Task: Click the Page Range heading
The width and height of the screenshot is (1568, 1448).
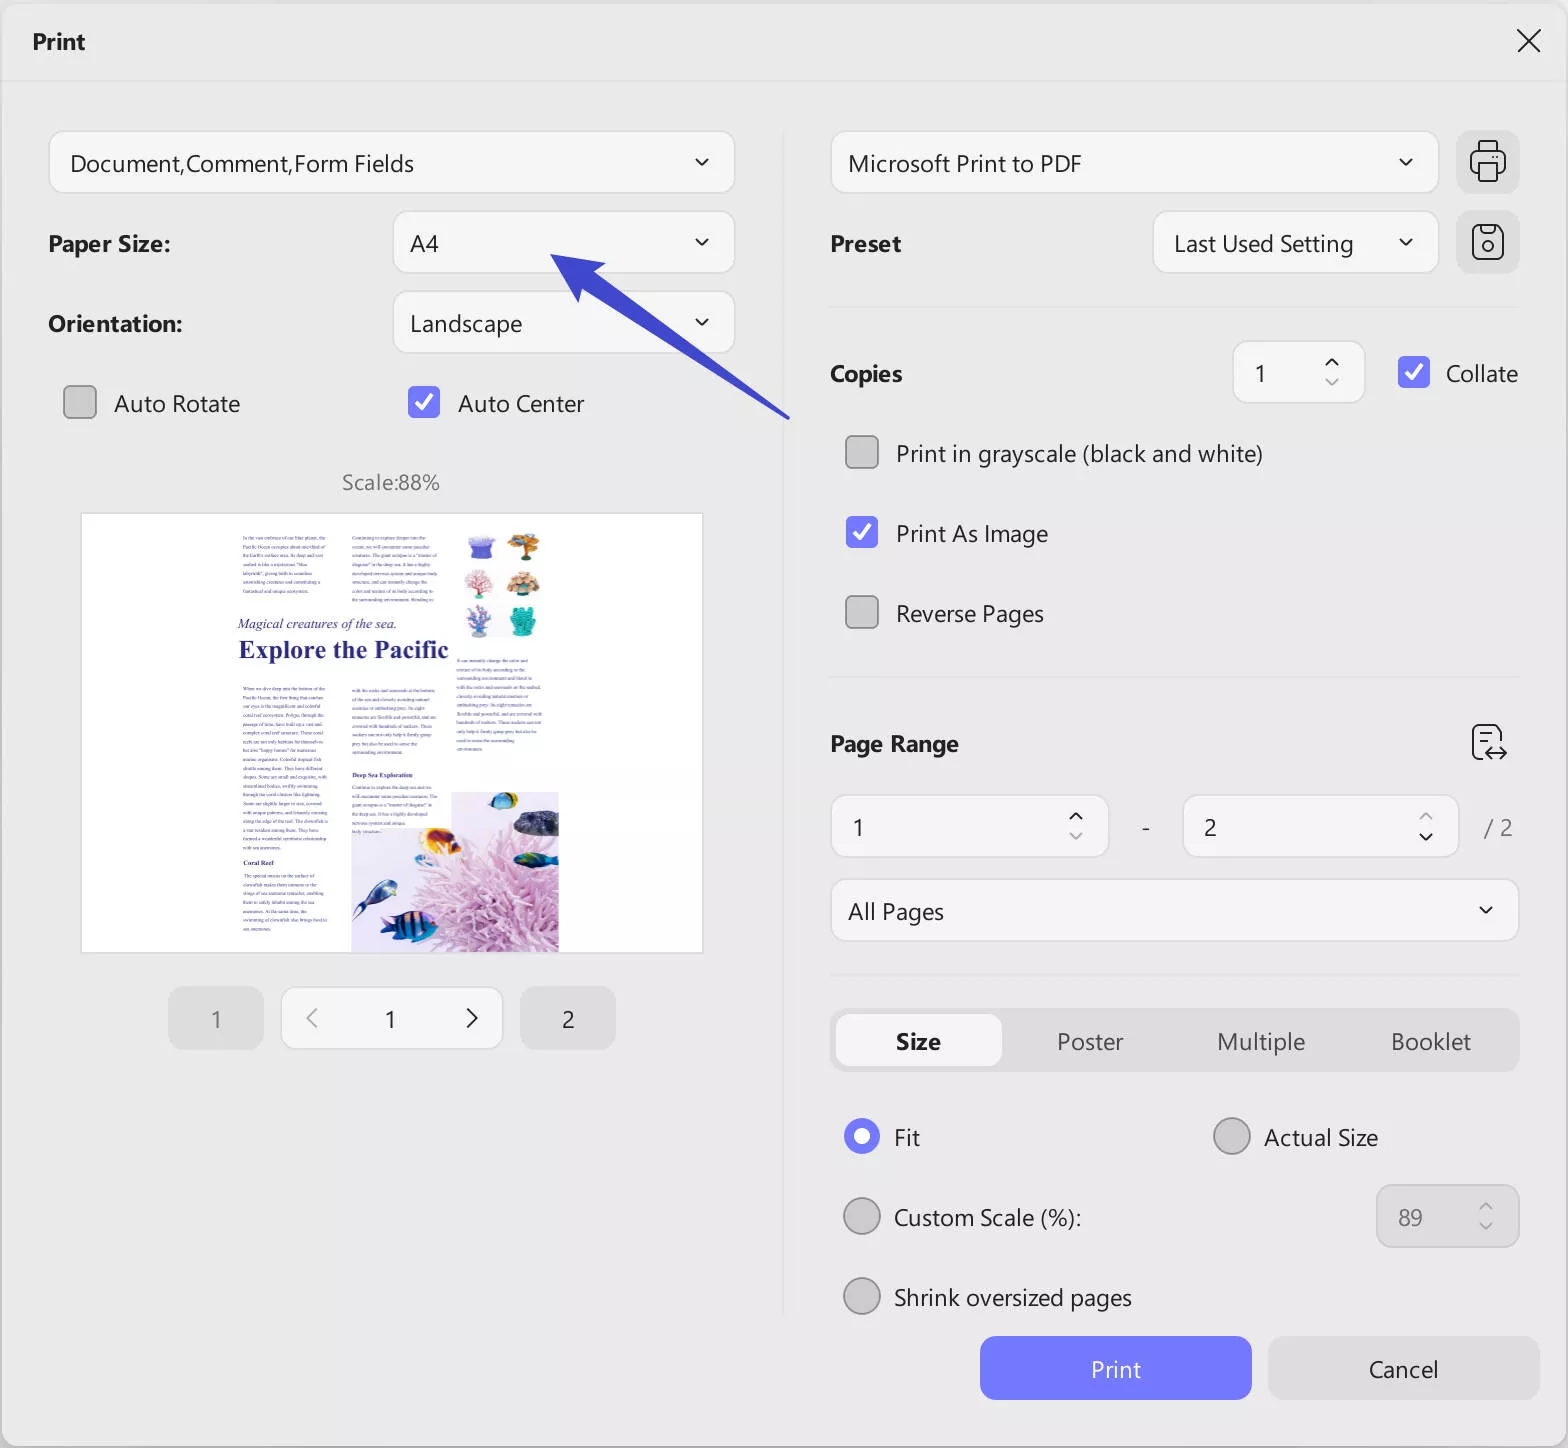Action: [895, 744]
